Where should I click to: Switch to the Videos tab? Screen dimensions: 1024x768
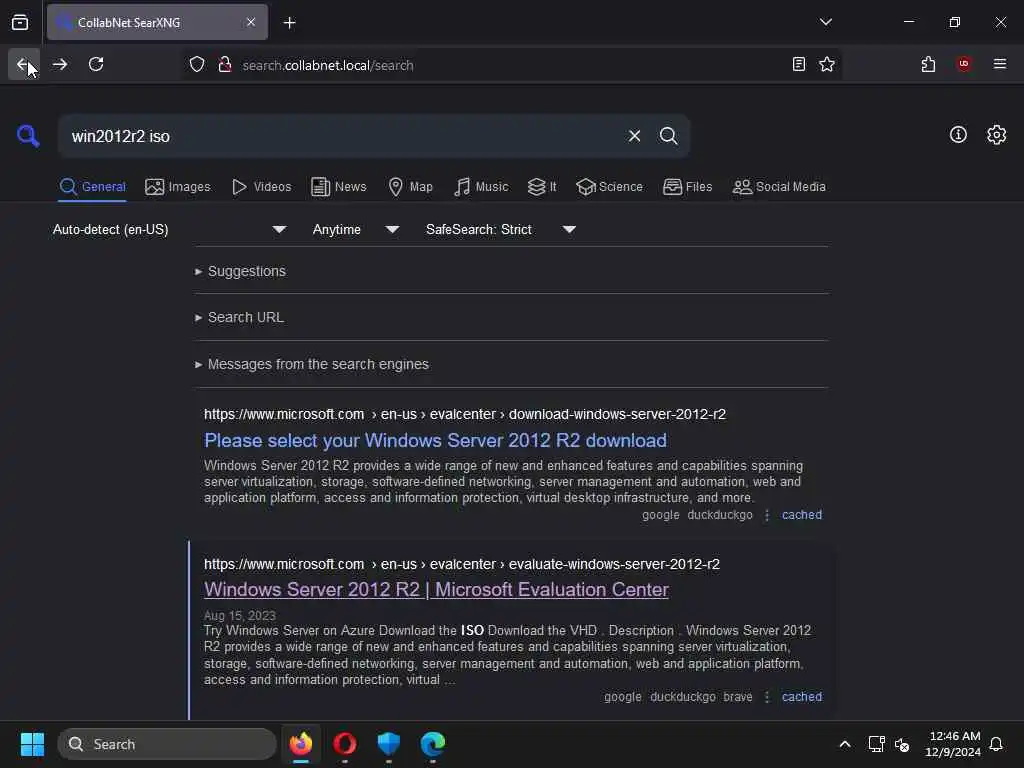pyautogui.click(x=262, y=187)
